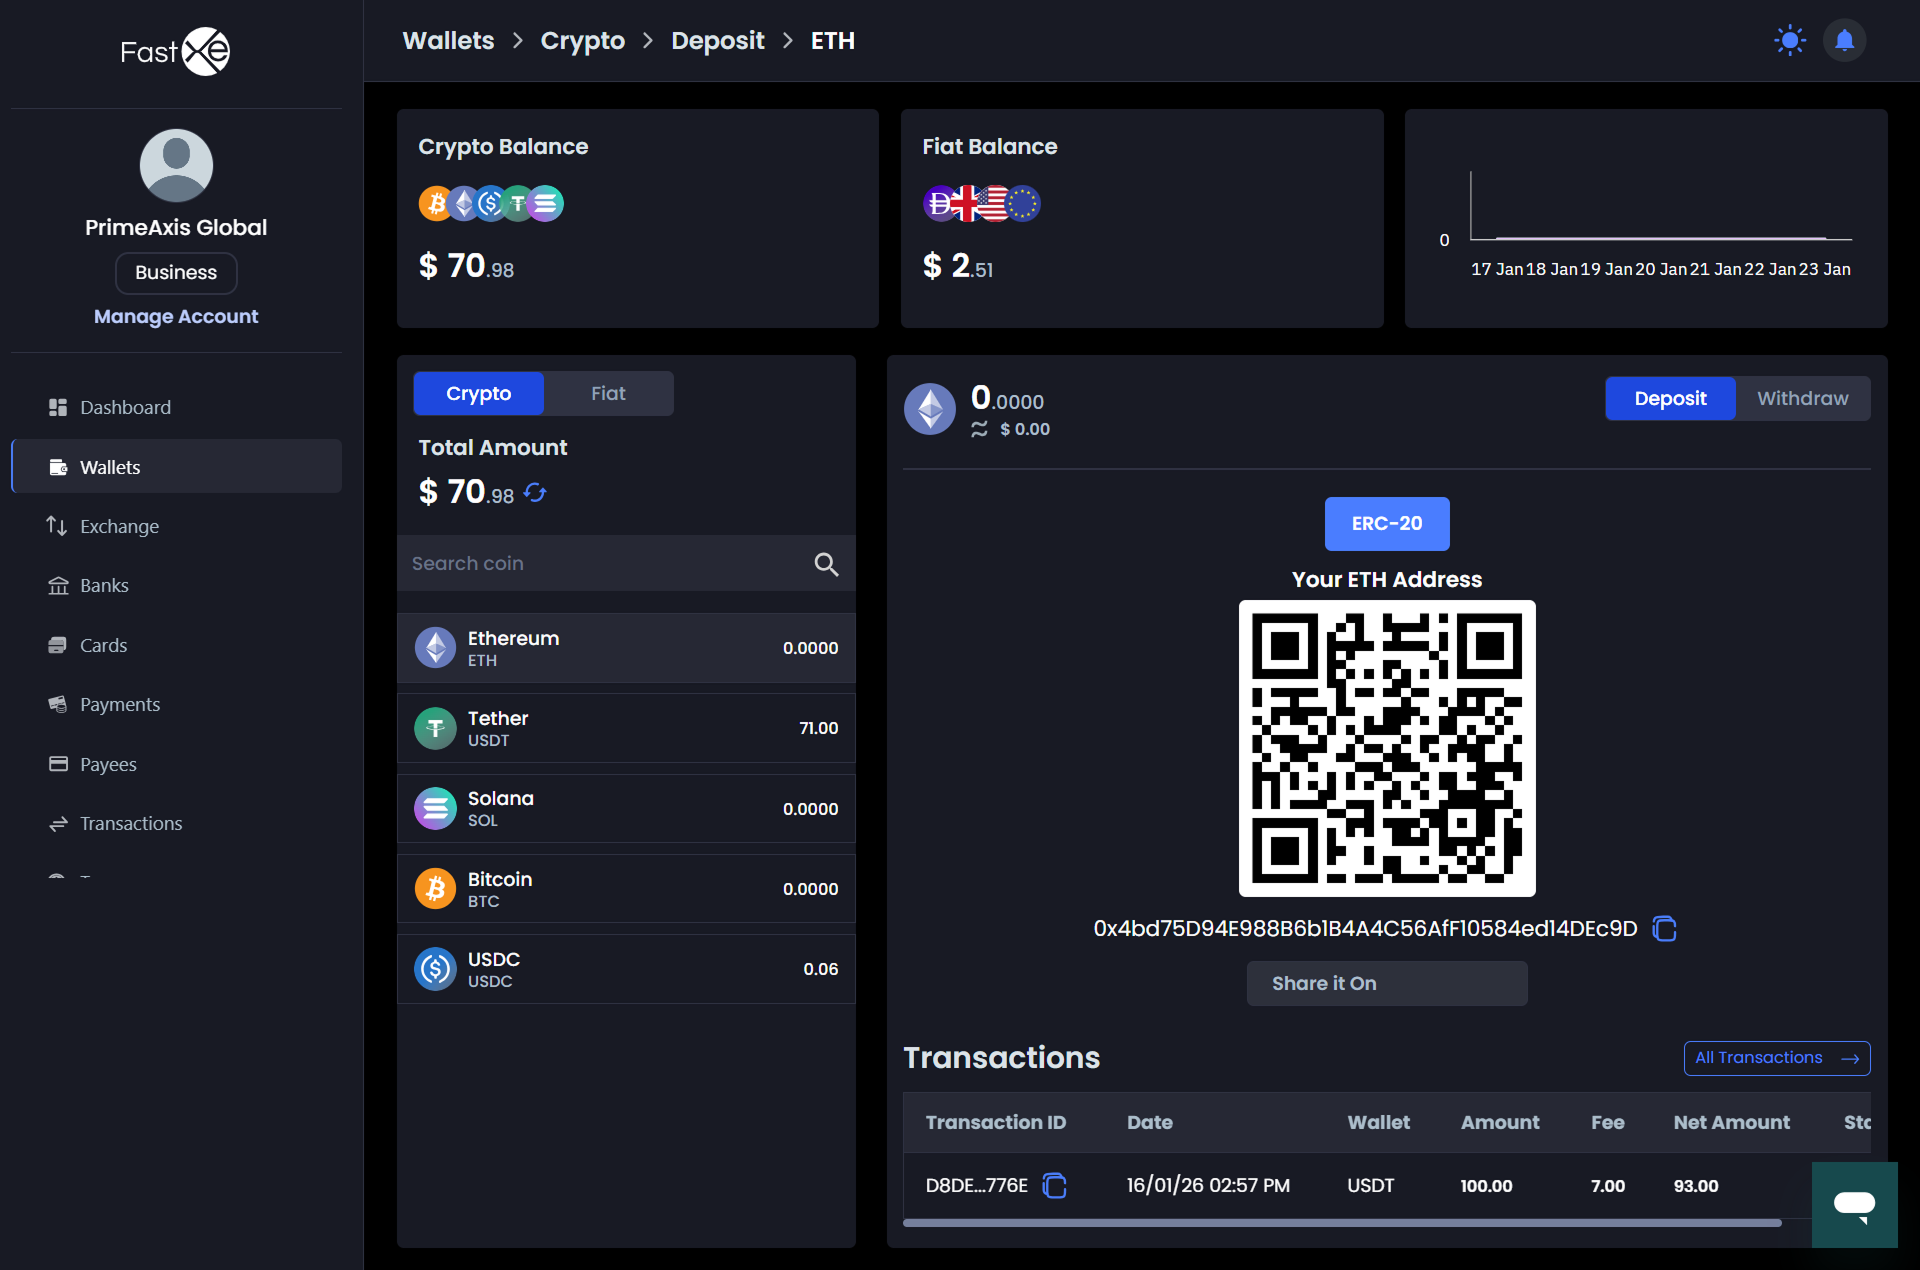
Task: Toggle Withdraw mode for ETH
Action: 1803,398
